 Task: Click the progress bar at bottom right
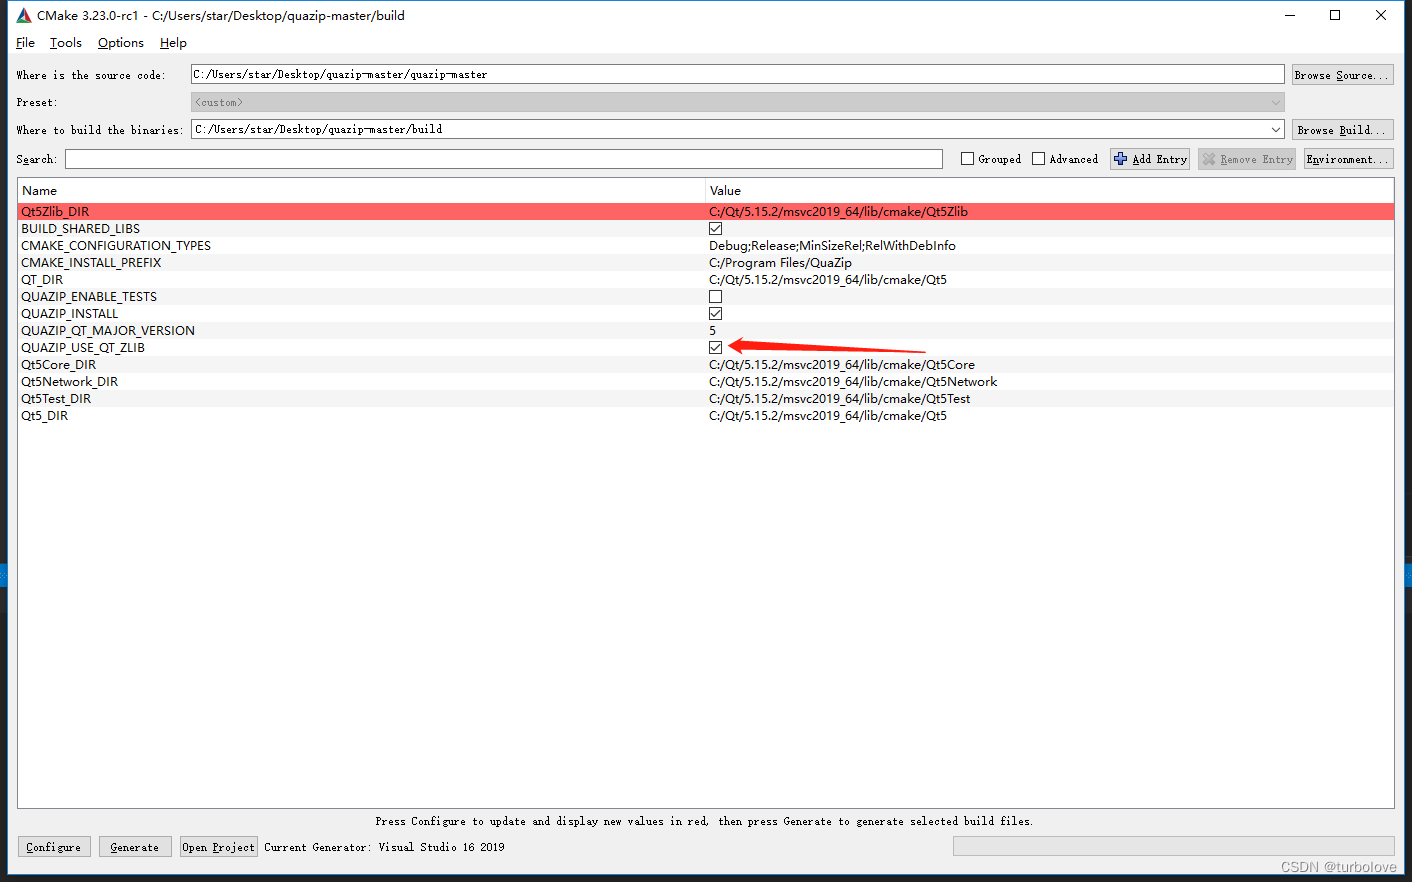pos(1174,847)
